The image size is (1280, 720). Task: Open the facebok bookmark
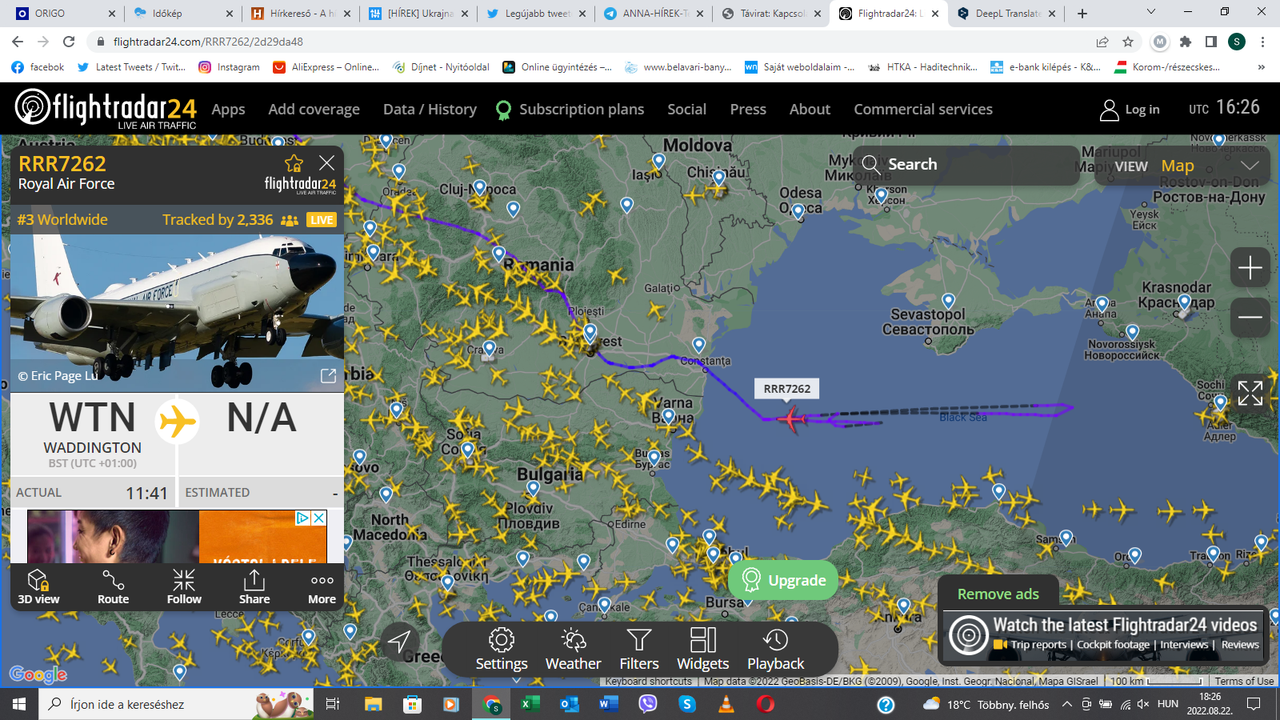point(37,67)
